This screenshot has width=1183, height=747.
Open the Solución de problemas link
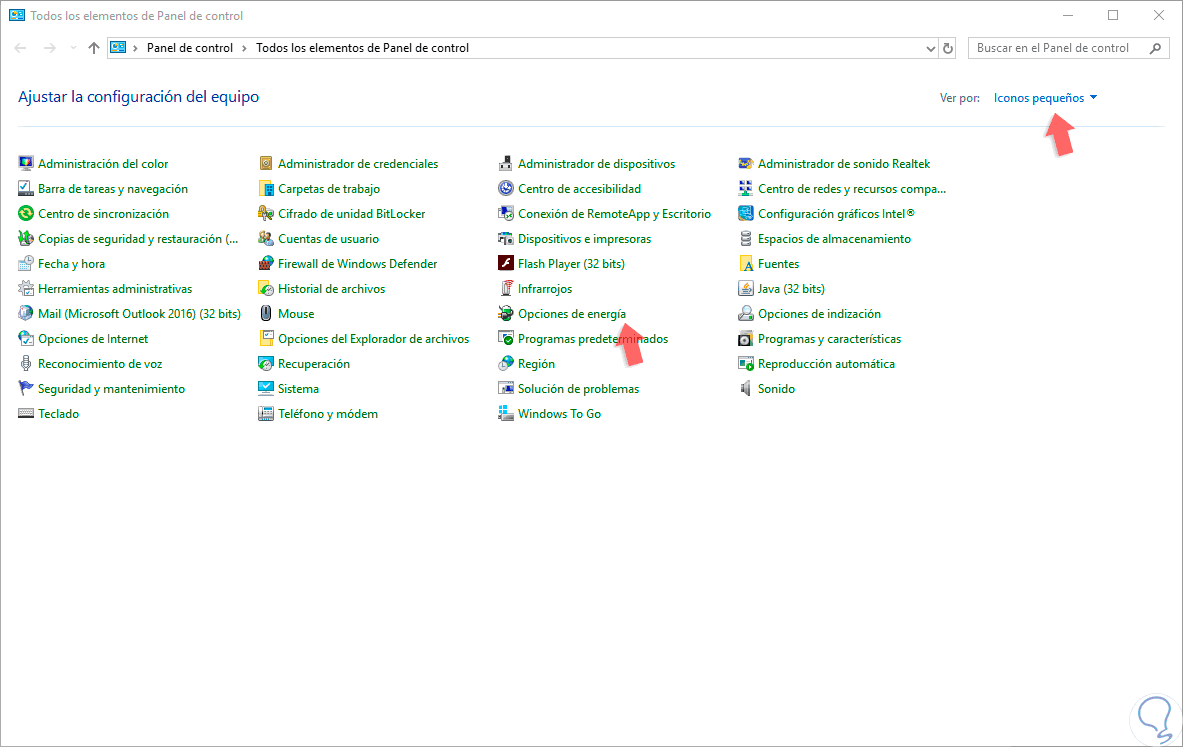coord(578,389)
